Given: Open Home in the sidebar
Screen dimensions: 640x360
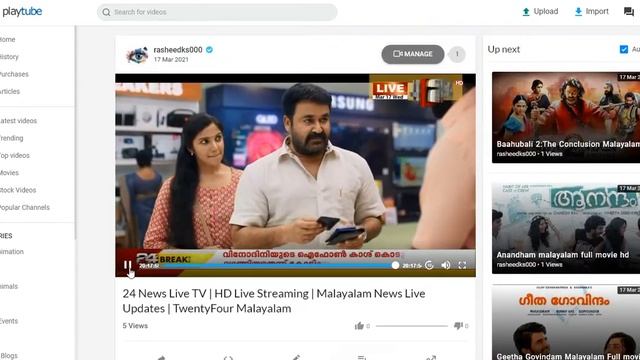Looking at the screenshot, I should click(7, 40).
